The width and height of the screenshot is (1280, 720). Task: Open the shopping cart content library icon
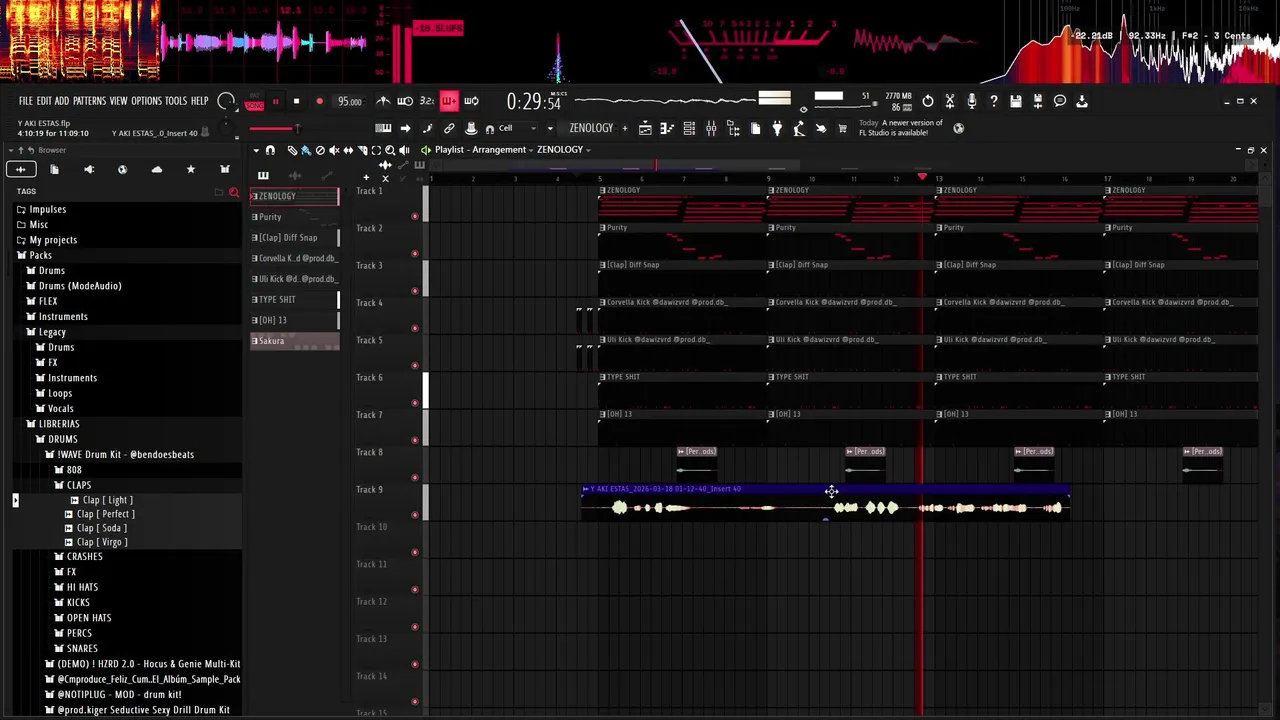[x=842, y=128]
